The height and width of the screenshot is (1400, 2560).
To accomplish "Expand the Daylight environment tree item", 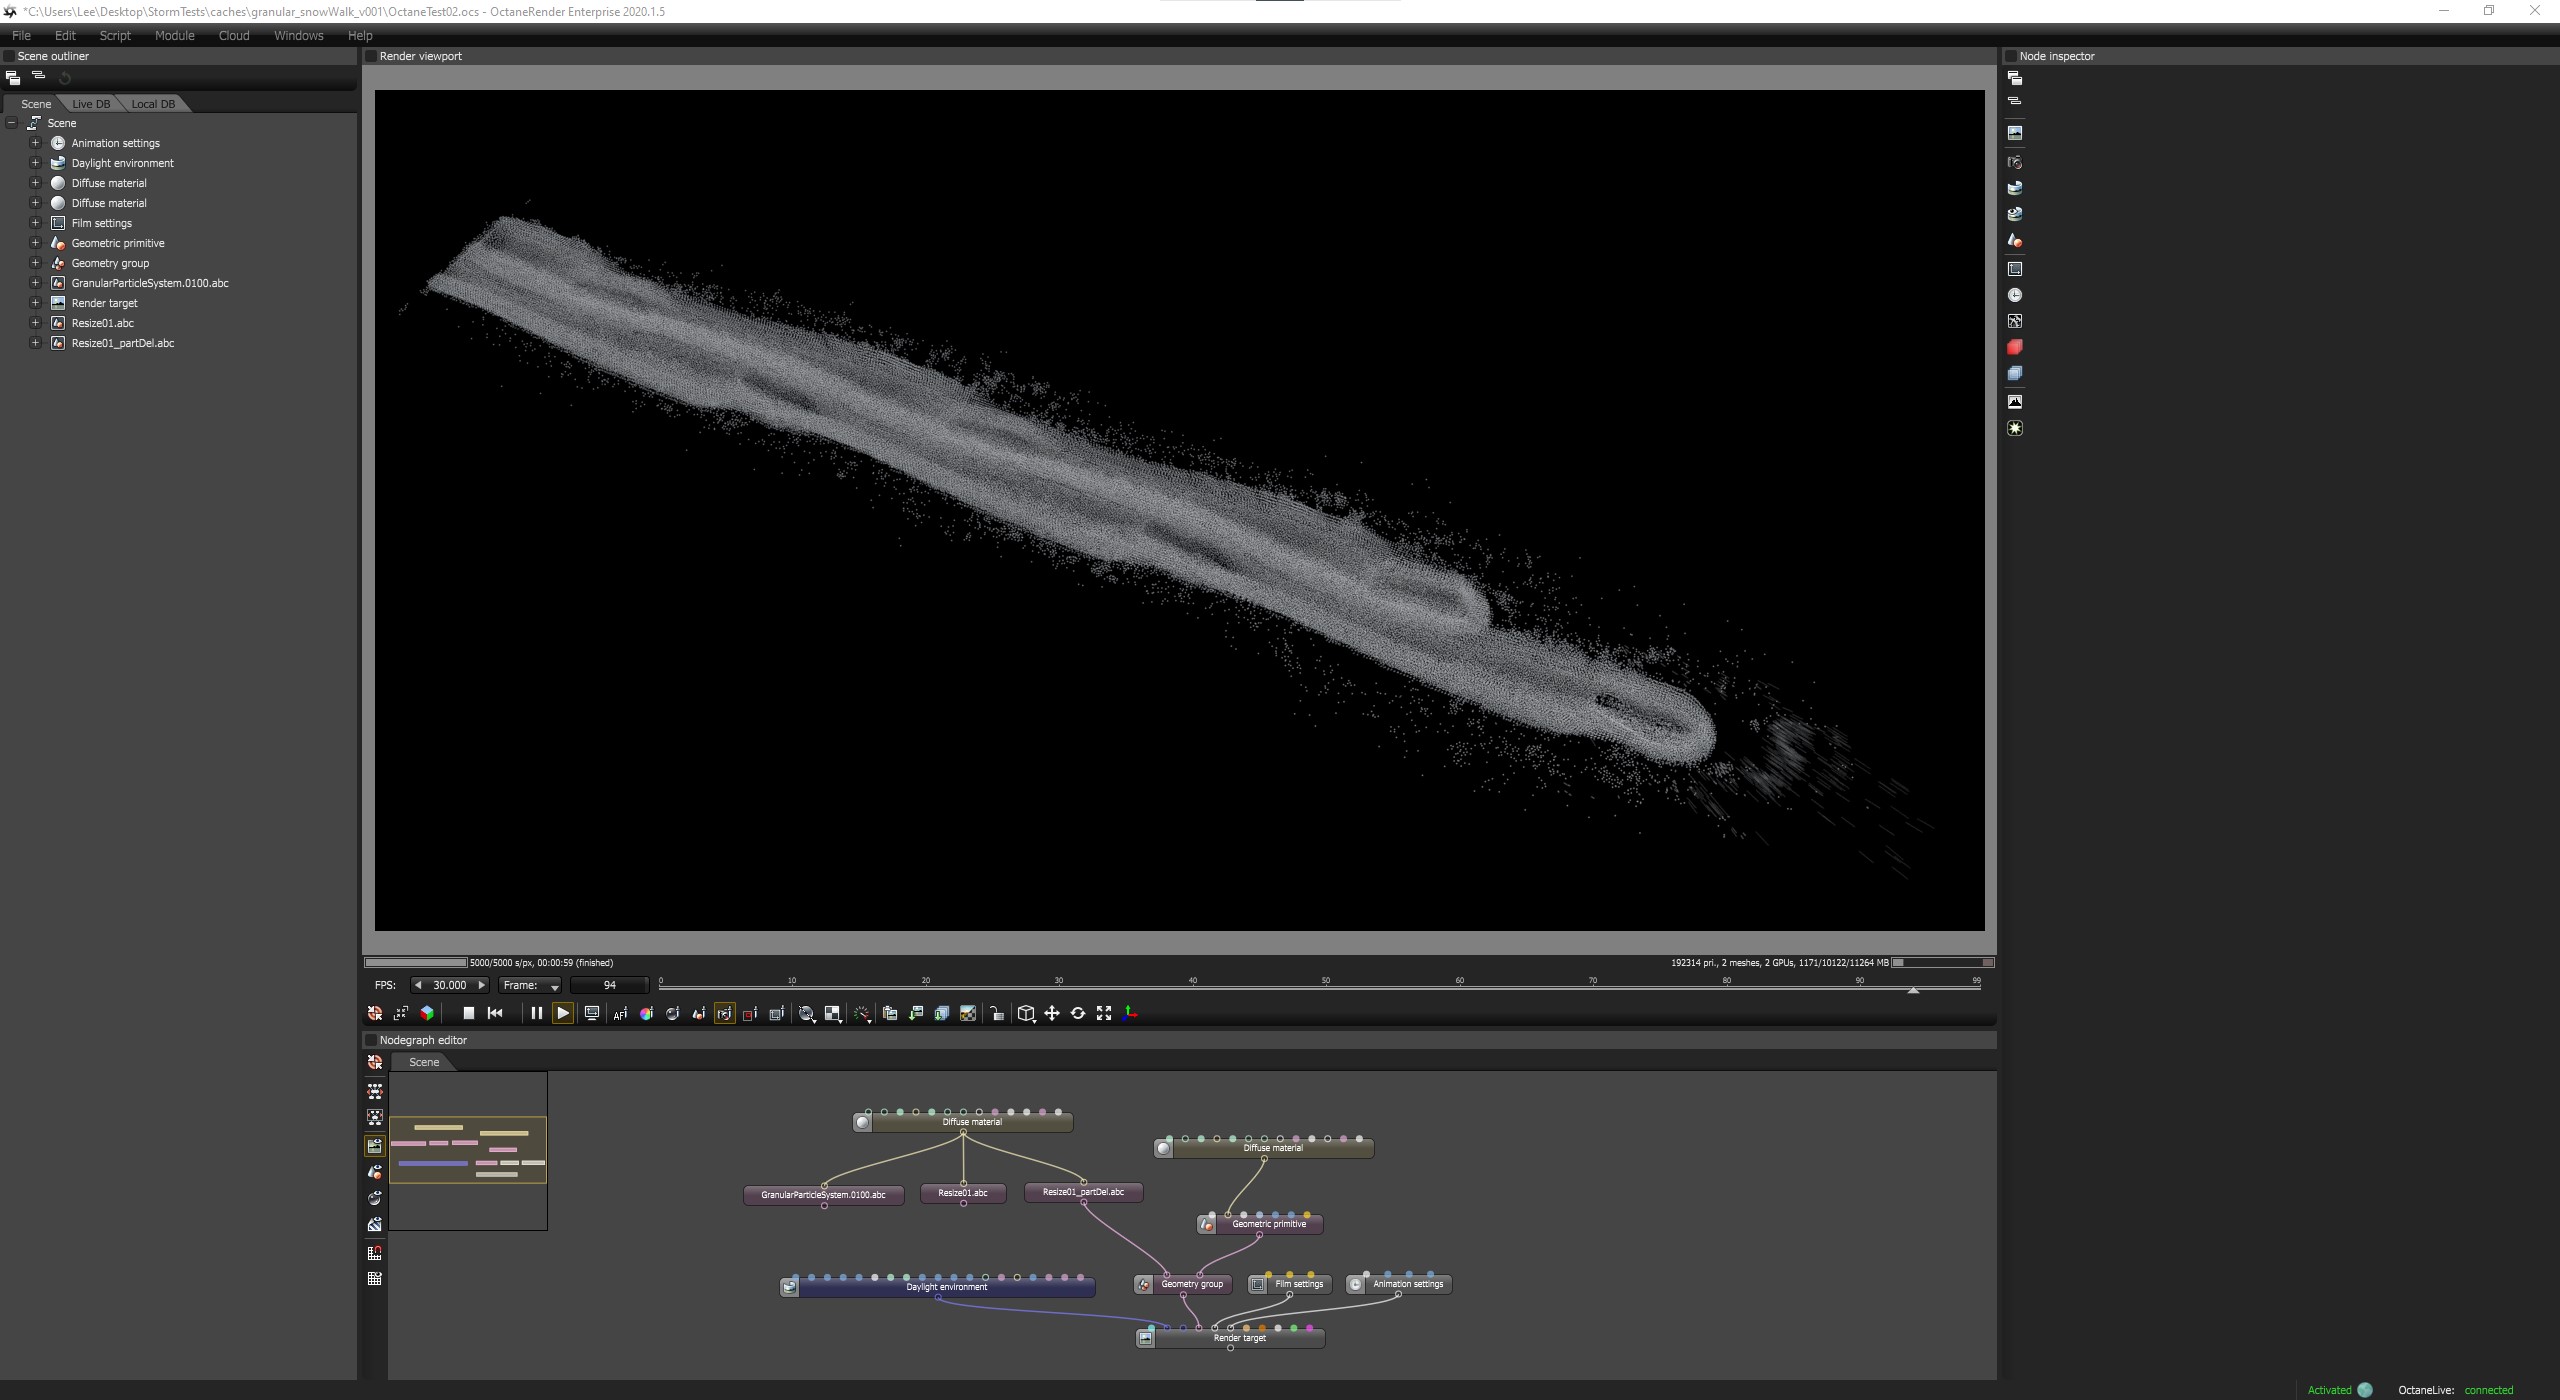I will click(x=35, y=163).
